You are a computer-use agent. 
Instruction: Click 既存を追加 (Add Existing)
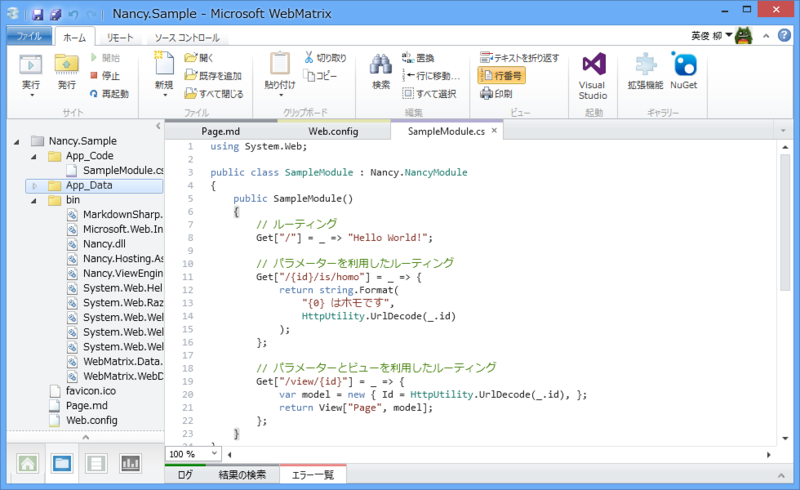[213, 76]
